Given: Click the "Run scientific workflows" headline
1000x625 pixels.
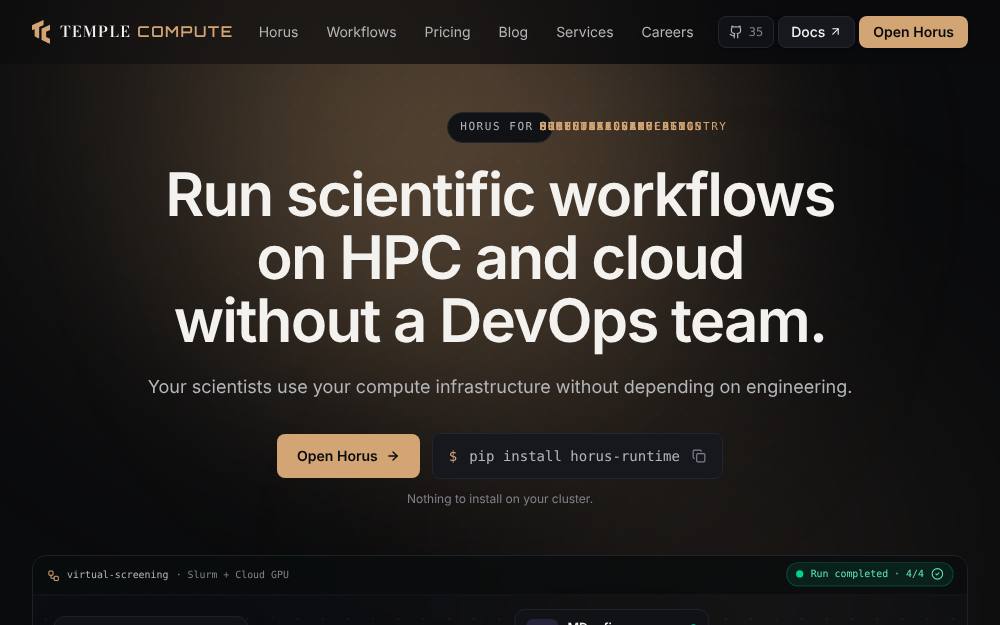Looking at the screenshot, I should coord(500,258).
